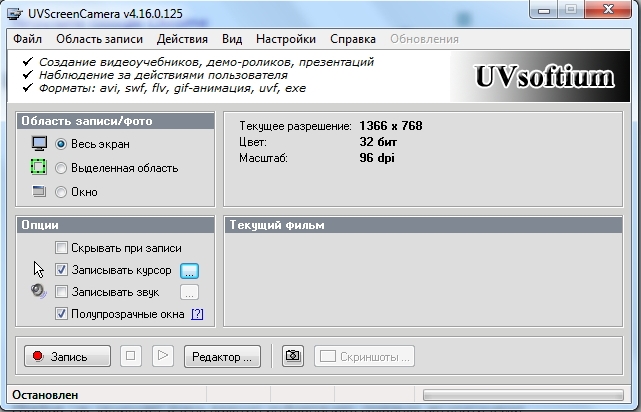Click the full-screen monitor icon
The width and height of the screenshot is (641, 412).
(x=39, y=143)
